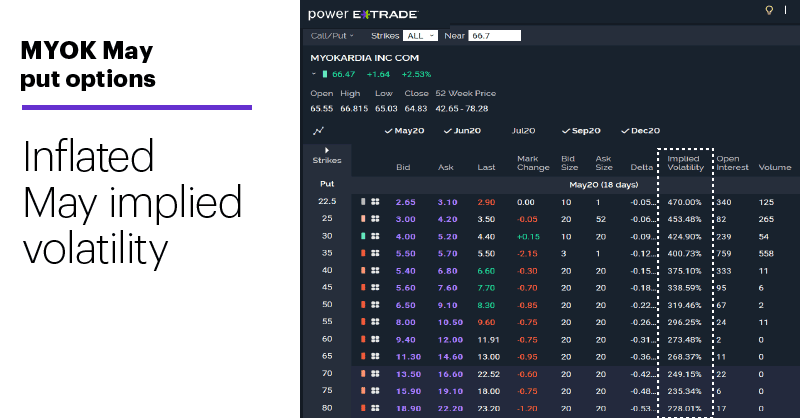Open the chart line icon beside expirations

click(318, 131)
